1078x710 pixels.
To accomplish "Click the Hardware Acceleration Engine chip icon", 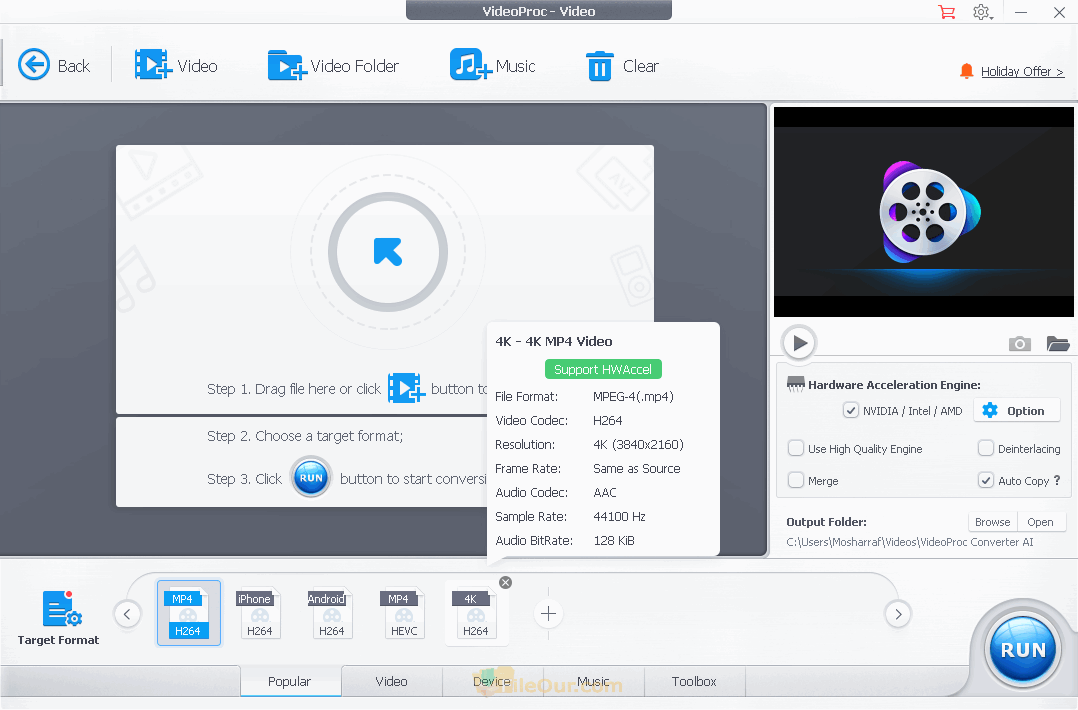I will pyautogui.click(x=795, y=384).
